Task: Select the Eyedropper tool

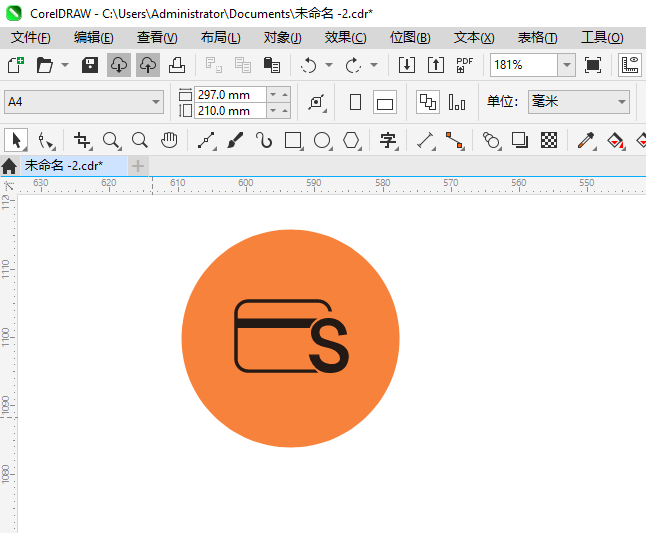Action: coord(588,140)
